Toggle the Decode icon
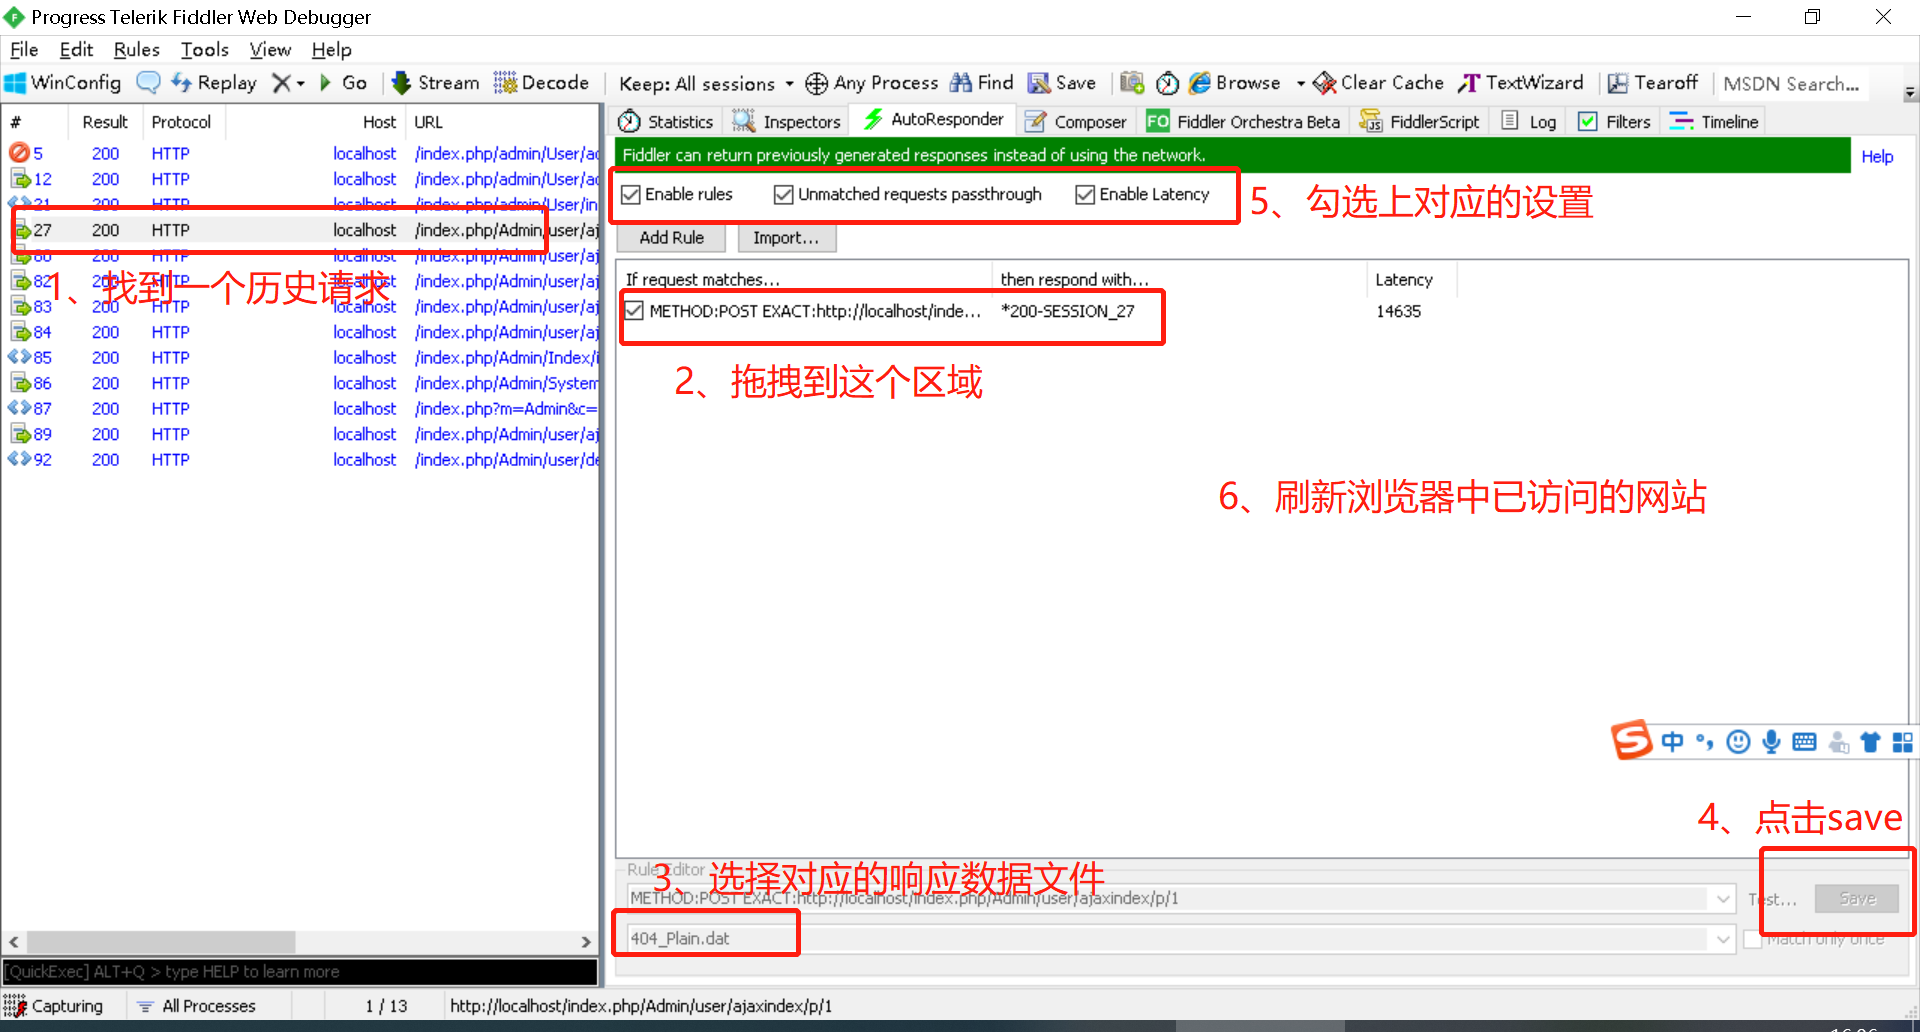 pos(505,83)
